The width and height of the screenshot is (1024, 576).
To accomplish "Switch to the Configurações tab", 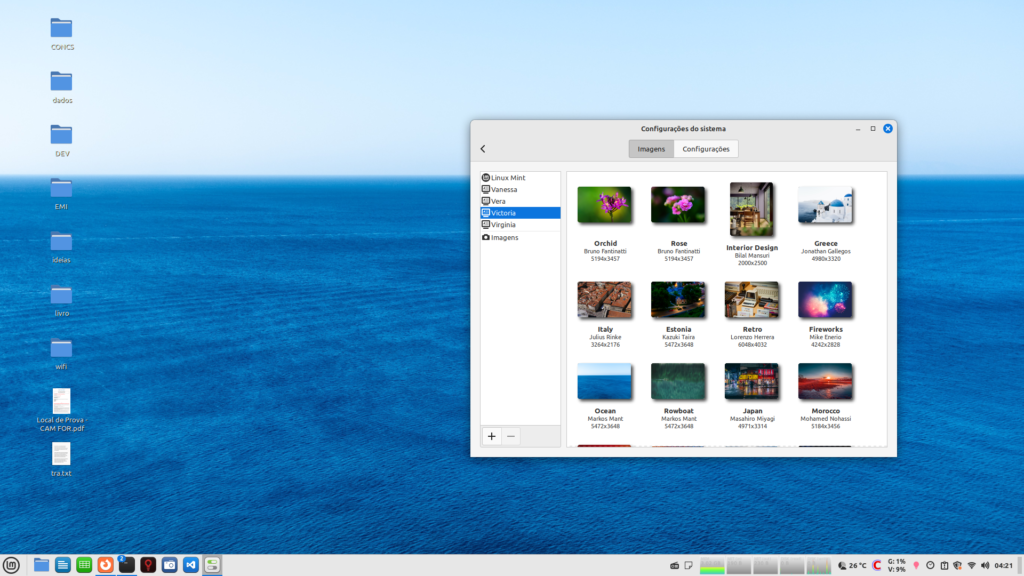I will tap(705, 149).
